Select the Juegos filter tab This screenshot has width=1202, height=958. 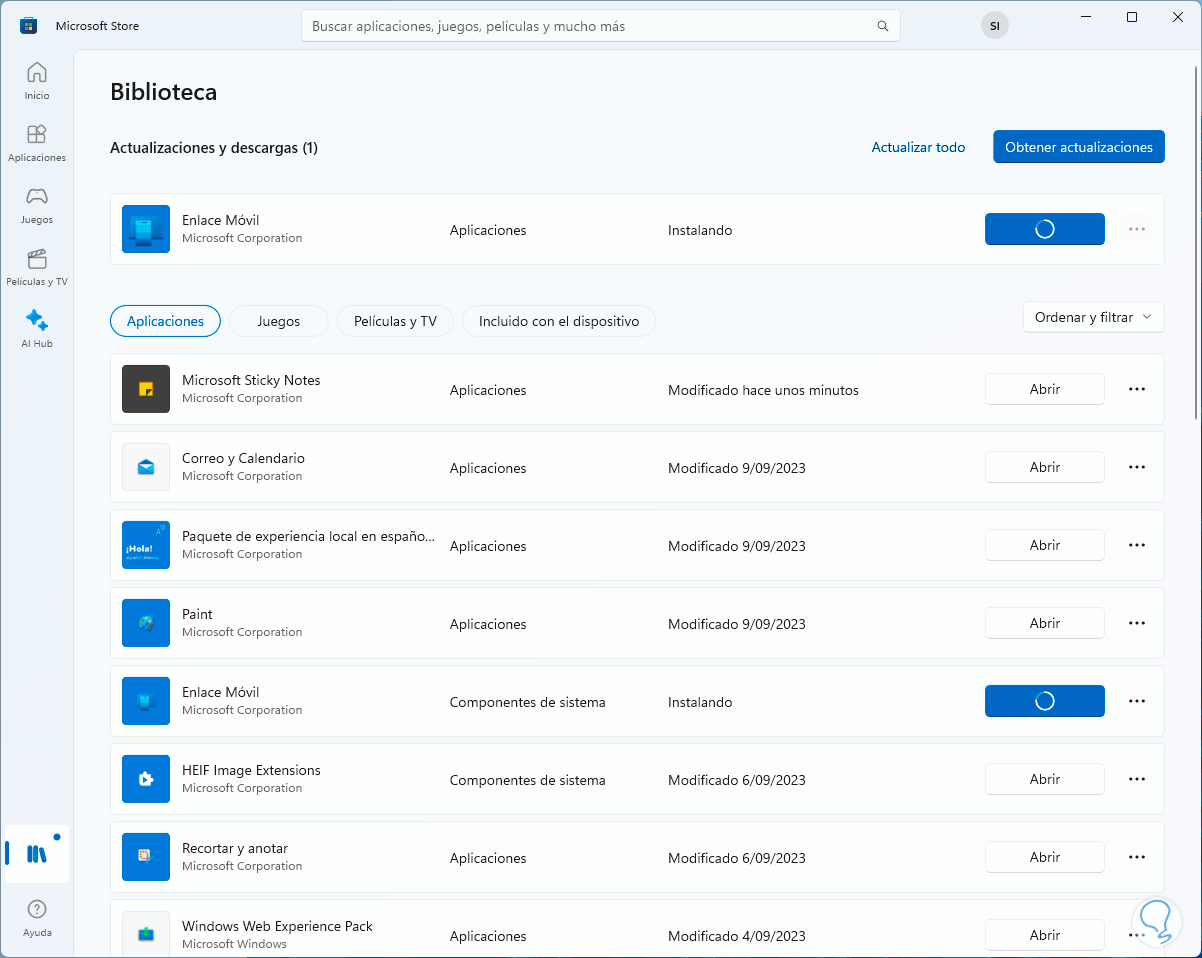coord(278,321)
